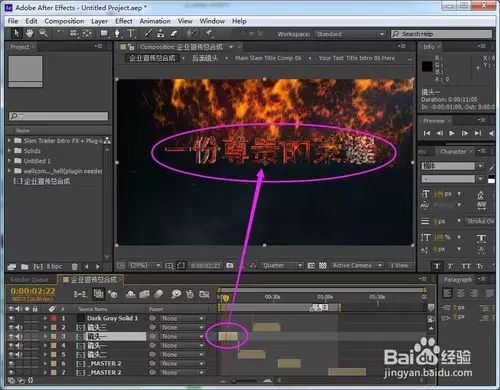Click the black color swatch in Info panel
The image size is (500, 390).
tap(427, 67)
